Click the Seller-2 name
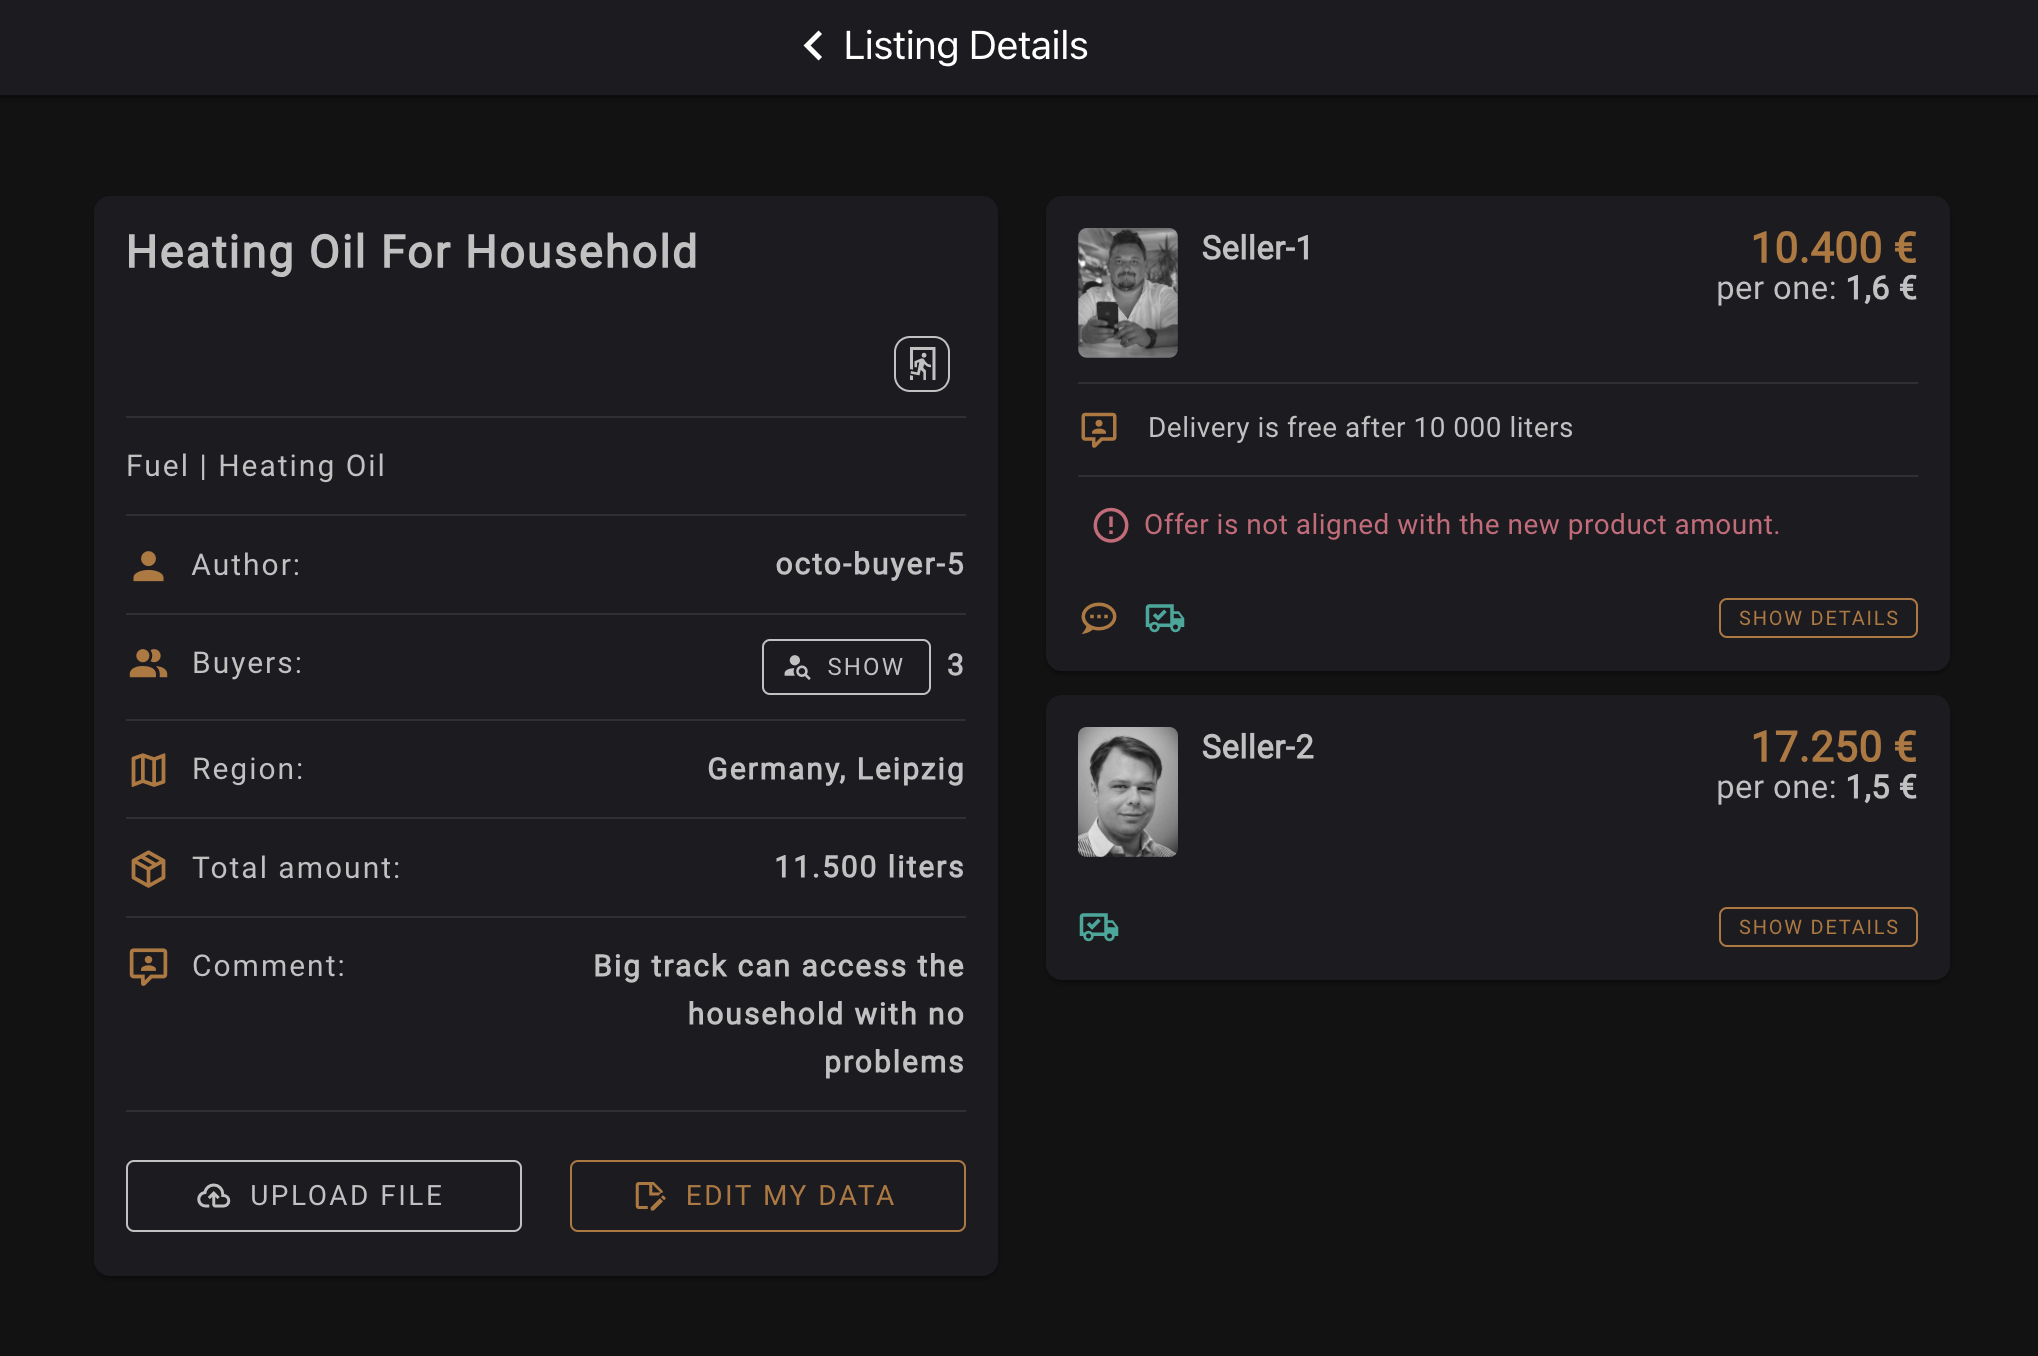 tap(1257, 747)
